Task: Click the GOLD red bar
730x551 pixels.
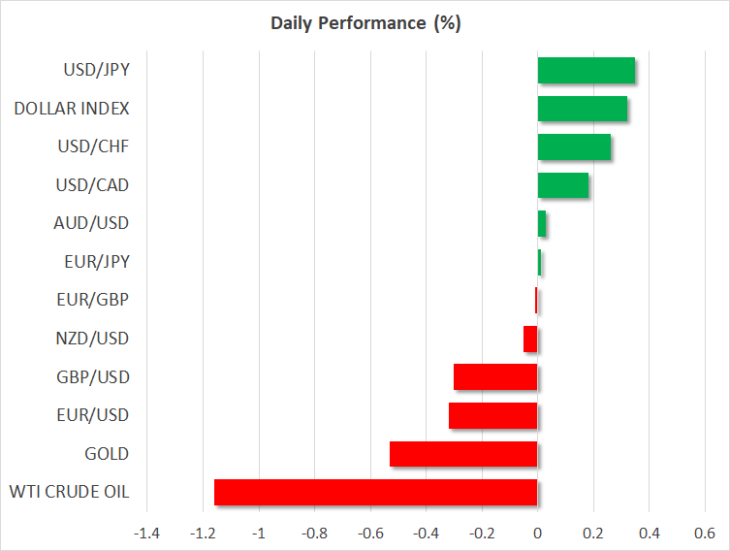Action: [463, 454]
